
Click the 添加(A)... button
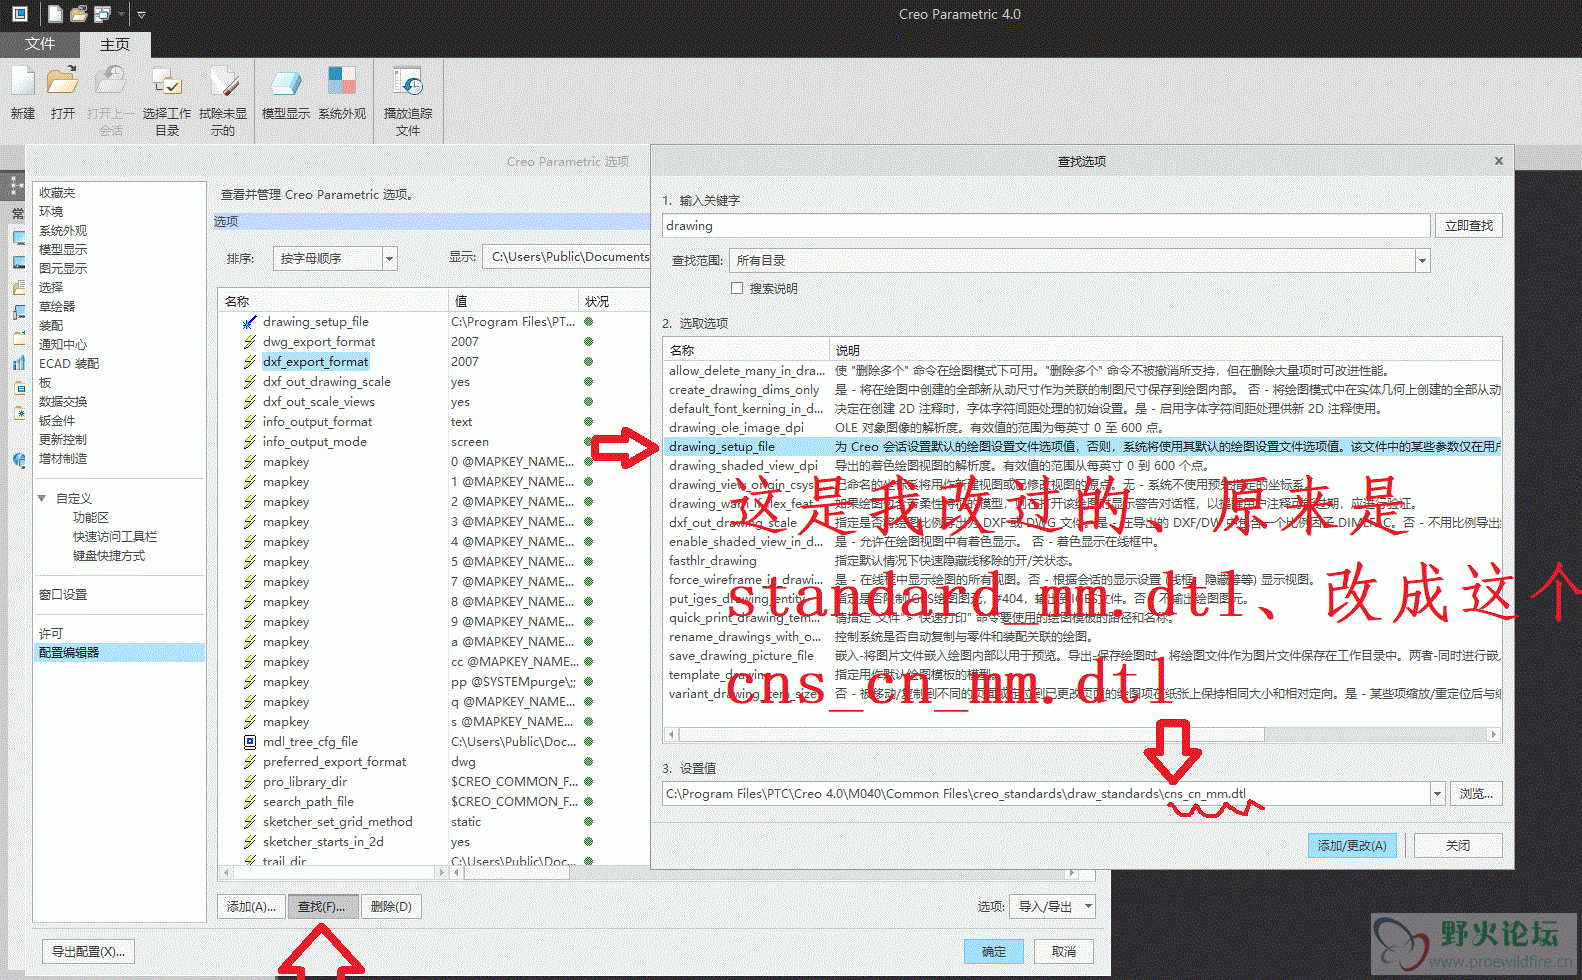coord(251,907)
